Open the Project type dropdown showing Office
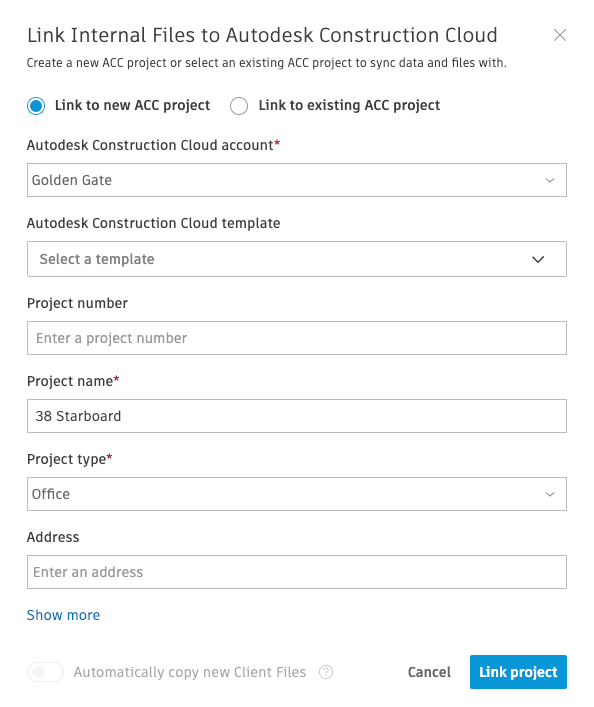594x707 pixels. pos(297,494)
